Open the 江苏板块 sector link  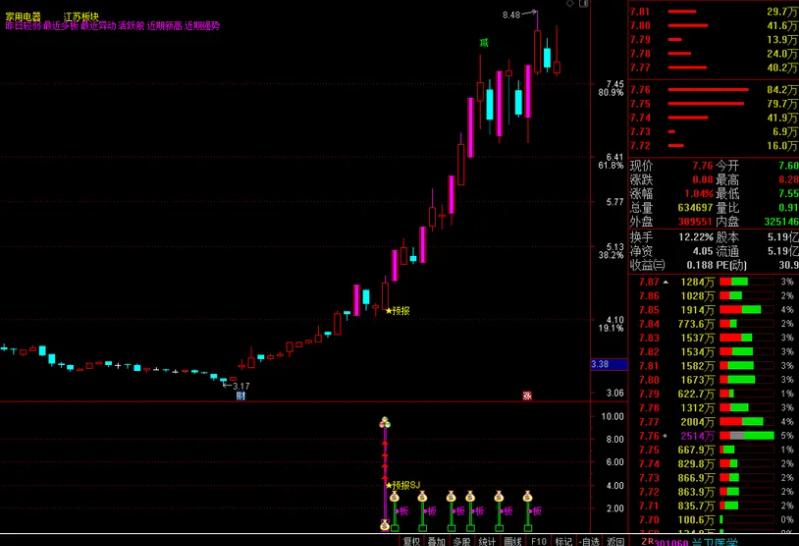81,17
